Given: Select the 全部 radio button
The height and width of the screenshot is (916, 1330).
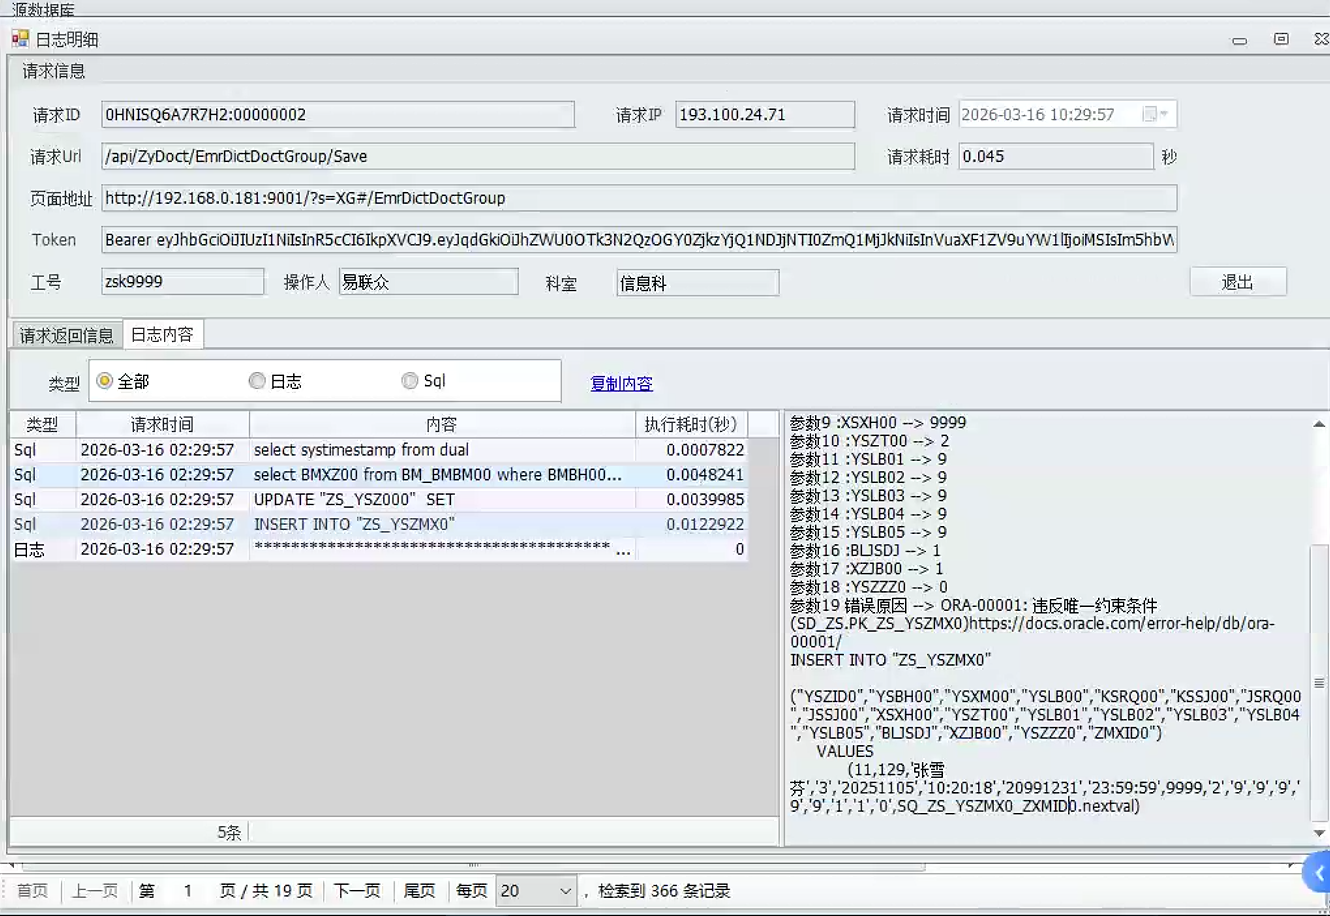Looking at the screenshot, I should [105, 381].
